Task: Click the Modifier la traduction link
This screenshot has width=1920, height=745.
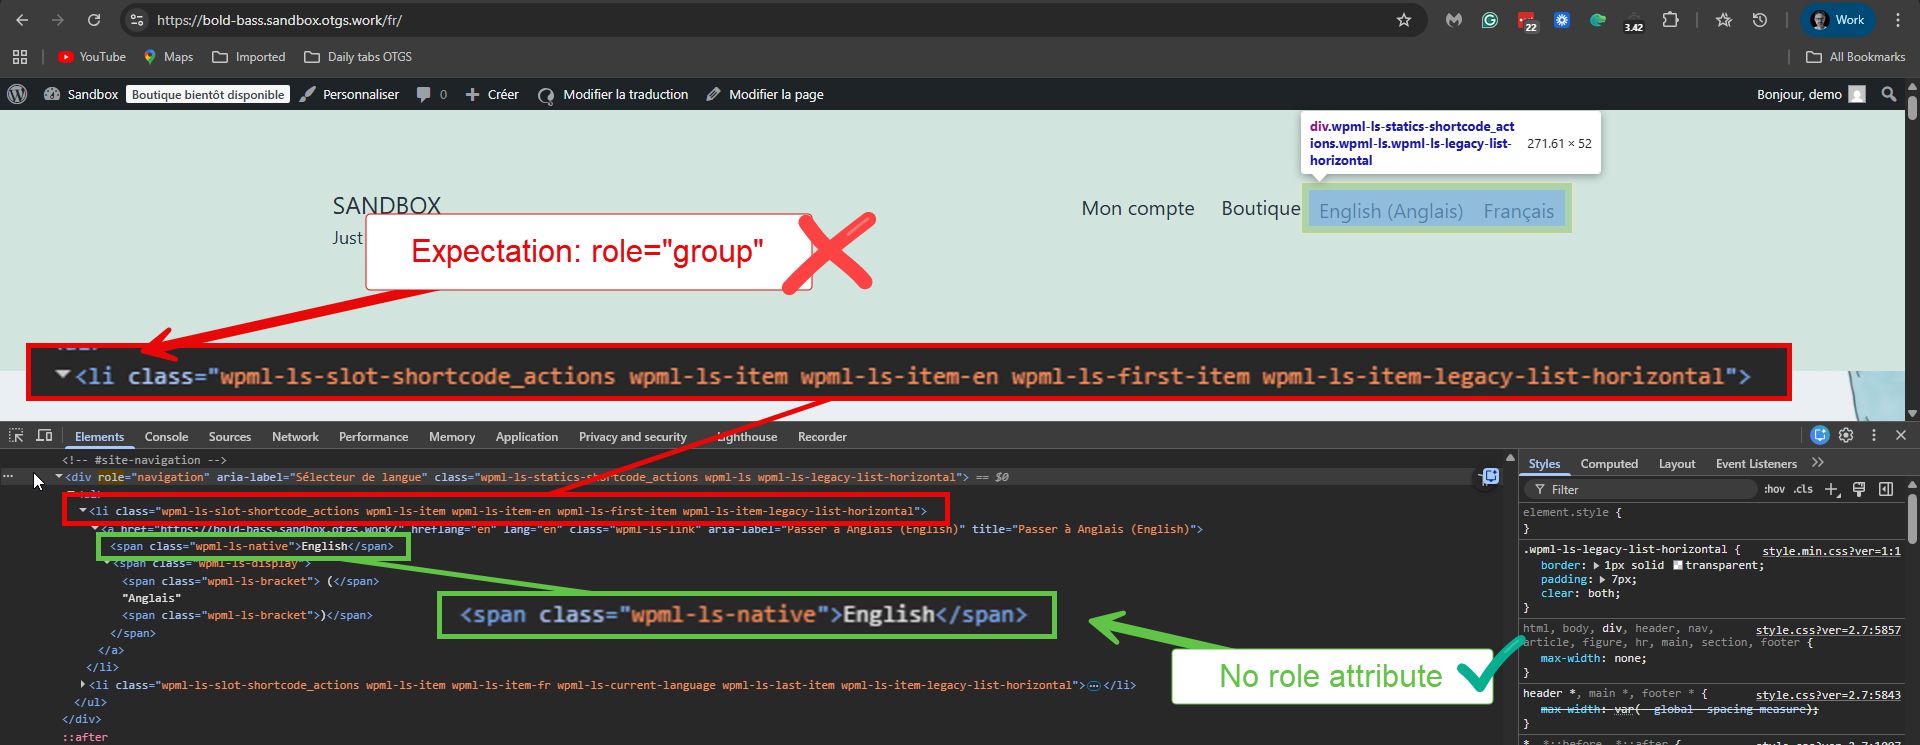Action: point(625,94)
